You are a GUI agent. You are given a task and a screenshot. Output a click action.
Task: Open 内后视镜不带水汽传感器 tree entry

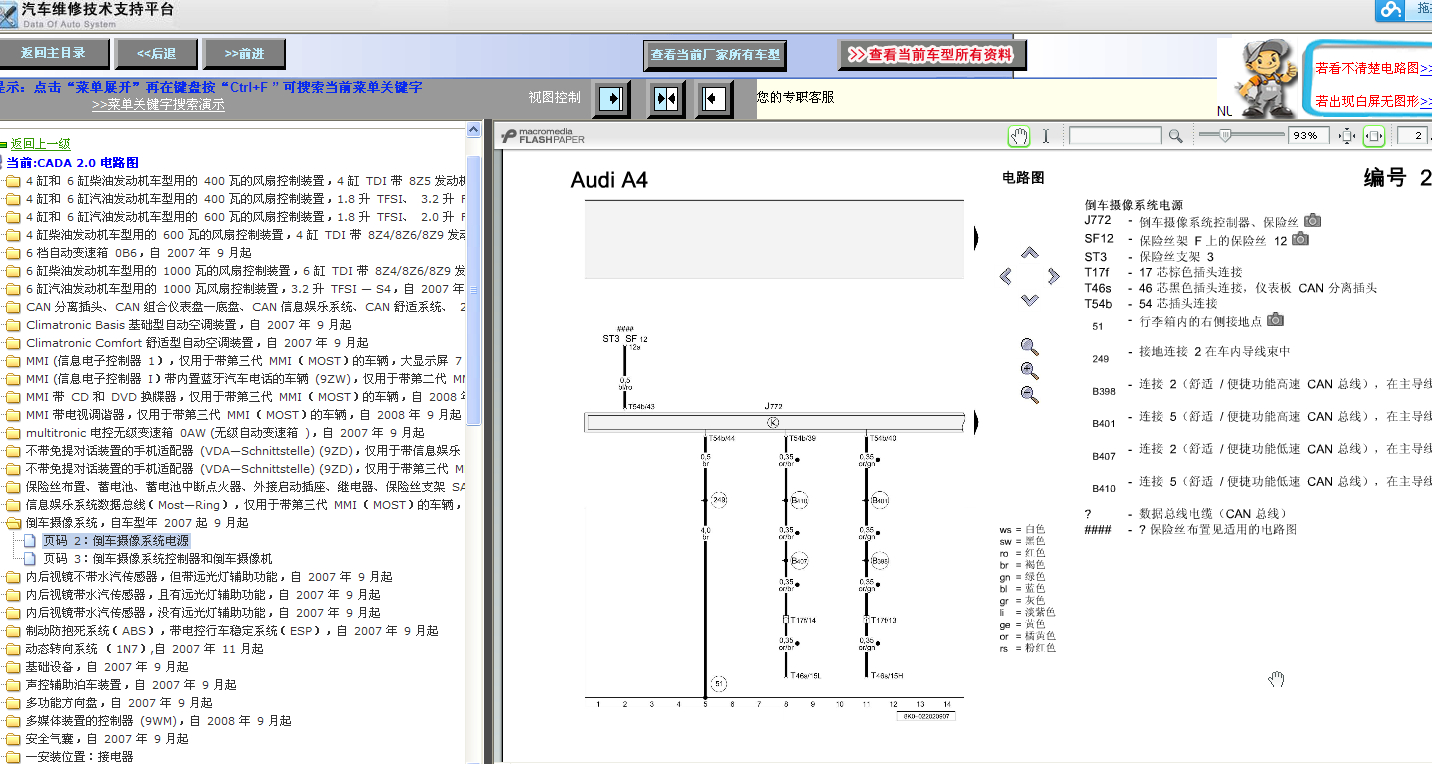tap(209, 577)
